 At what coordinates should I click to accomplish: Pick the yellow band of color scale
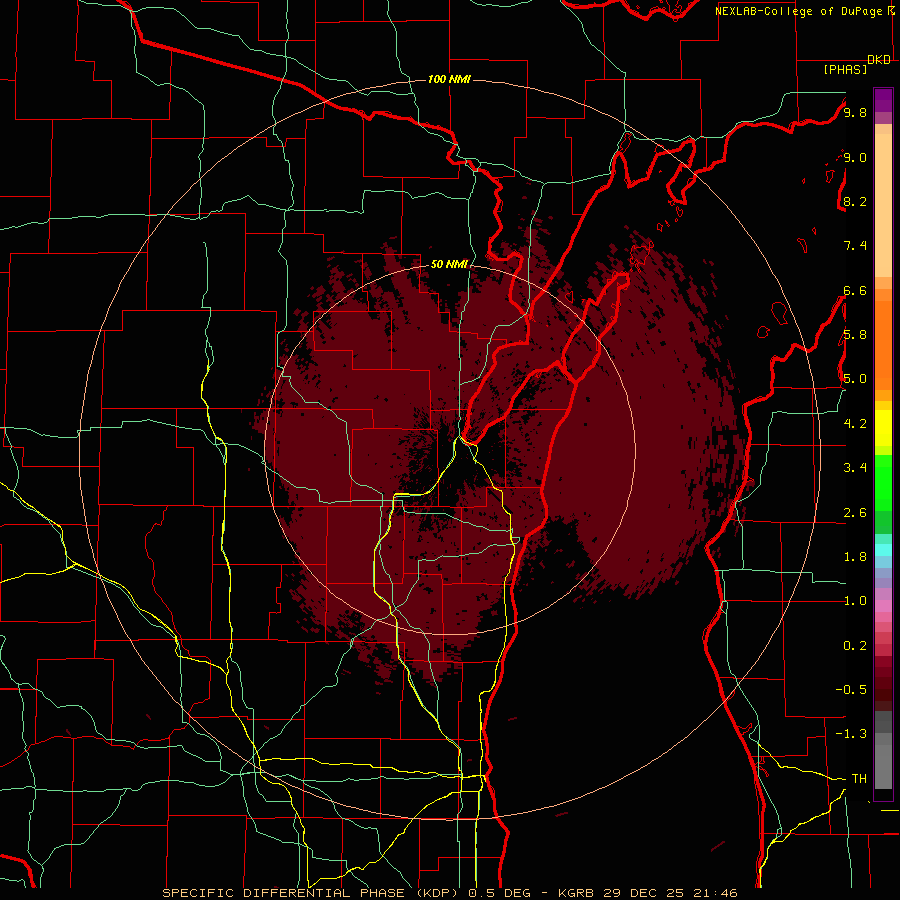(883, 428)
